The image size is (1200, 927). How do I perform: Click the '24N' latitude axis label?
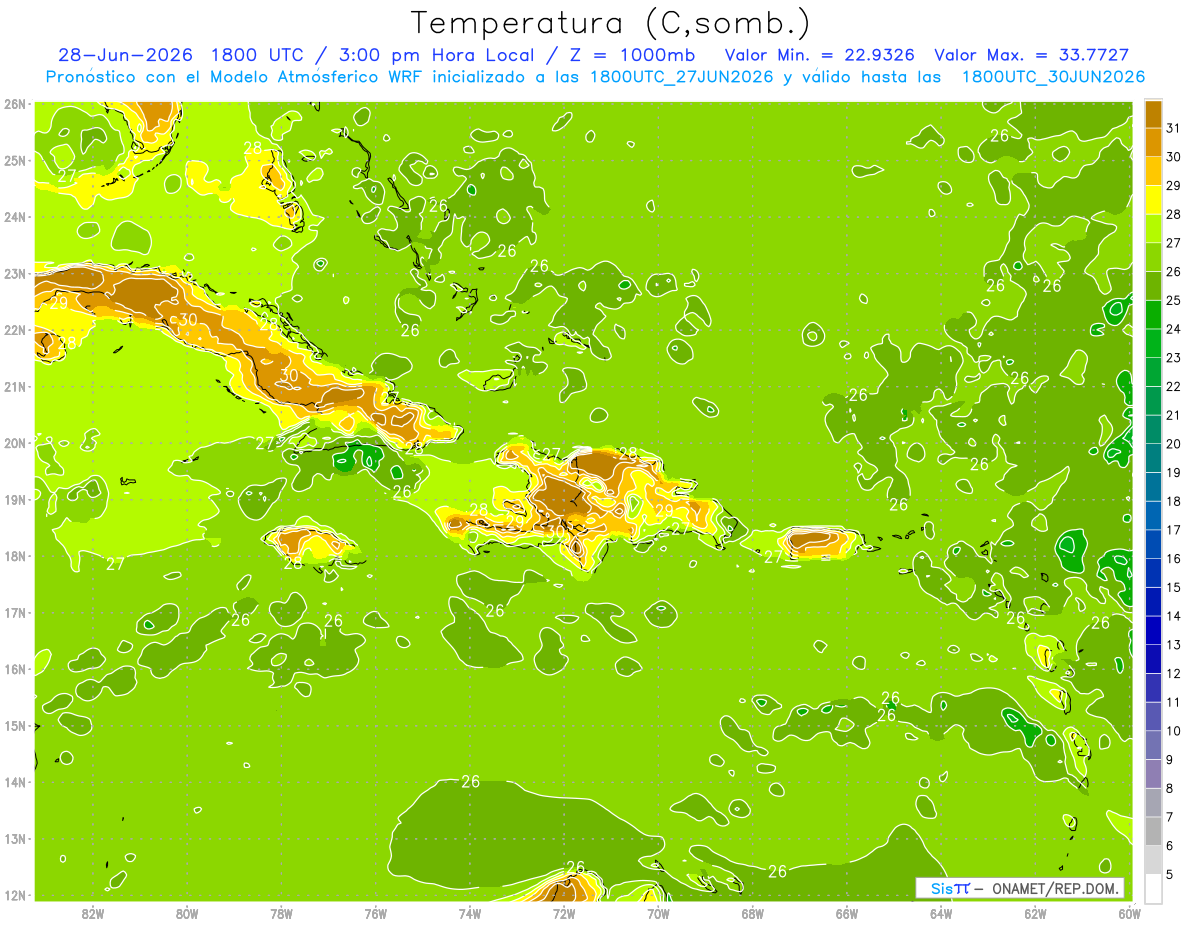coord(15,217)
